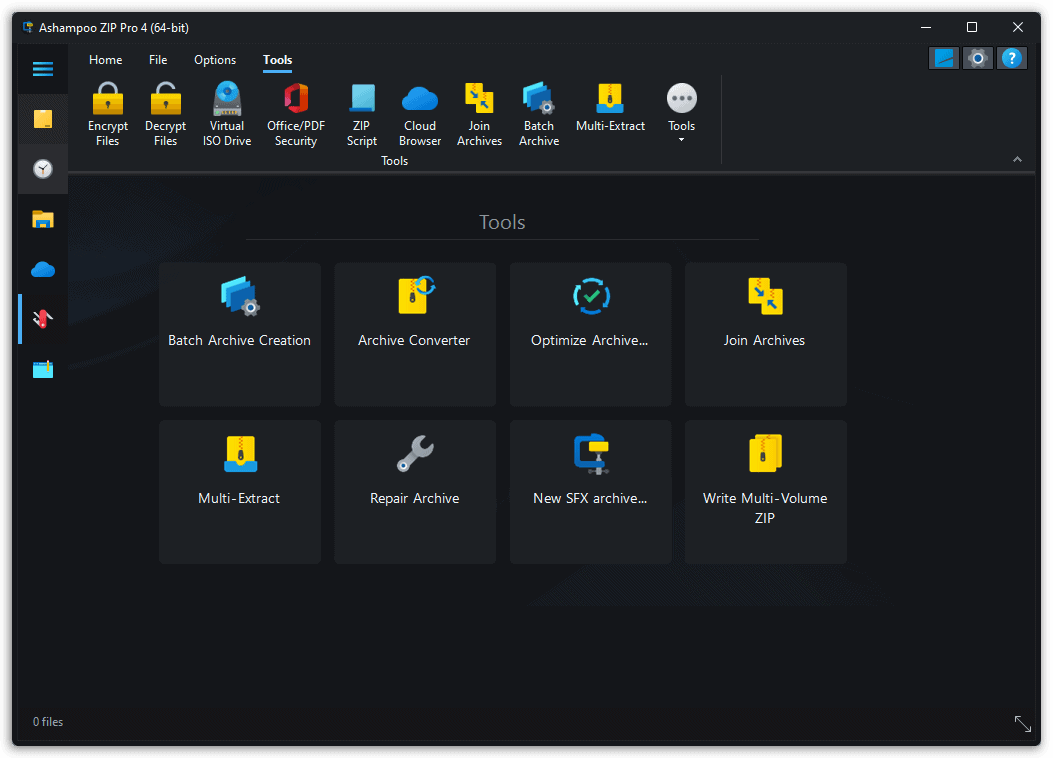Open help question mark icon

click(x=1011, y=58)
